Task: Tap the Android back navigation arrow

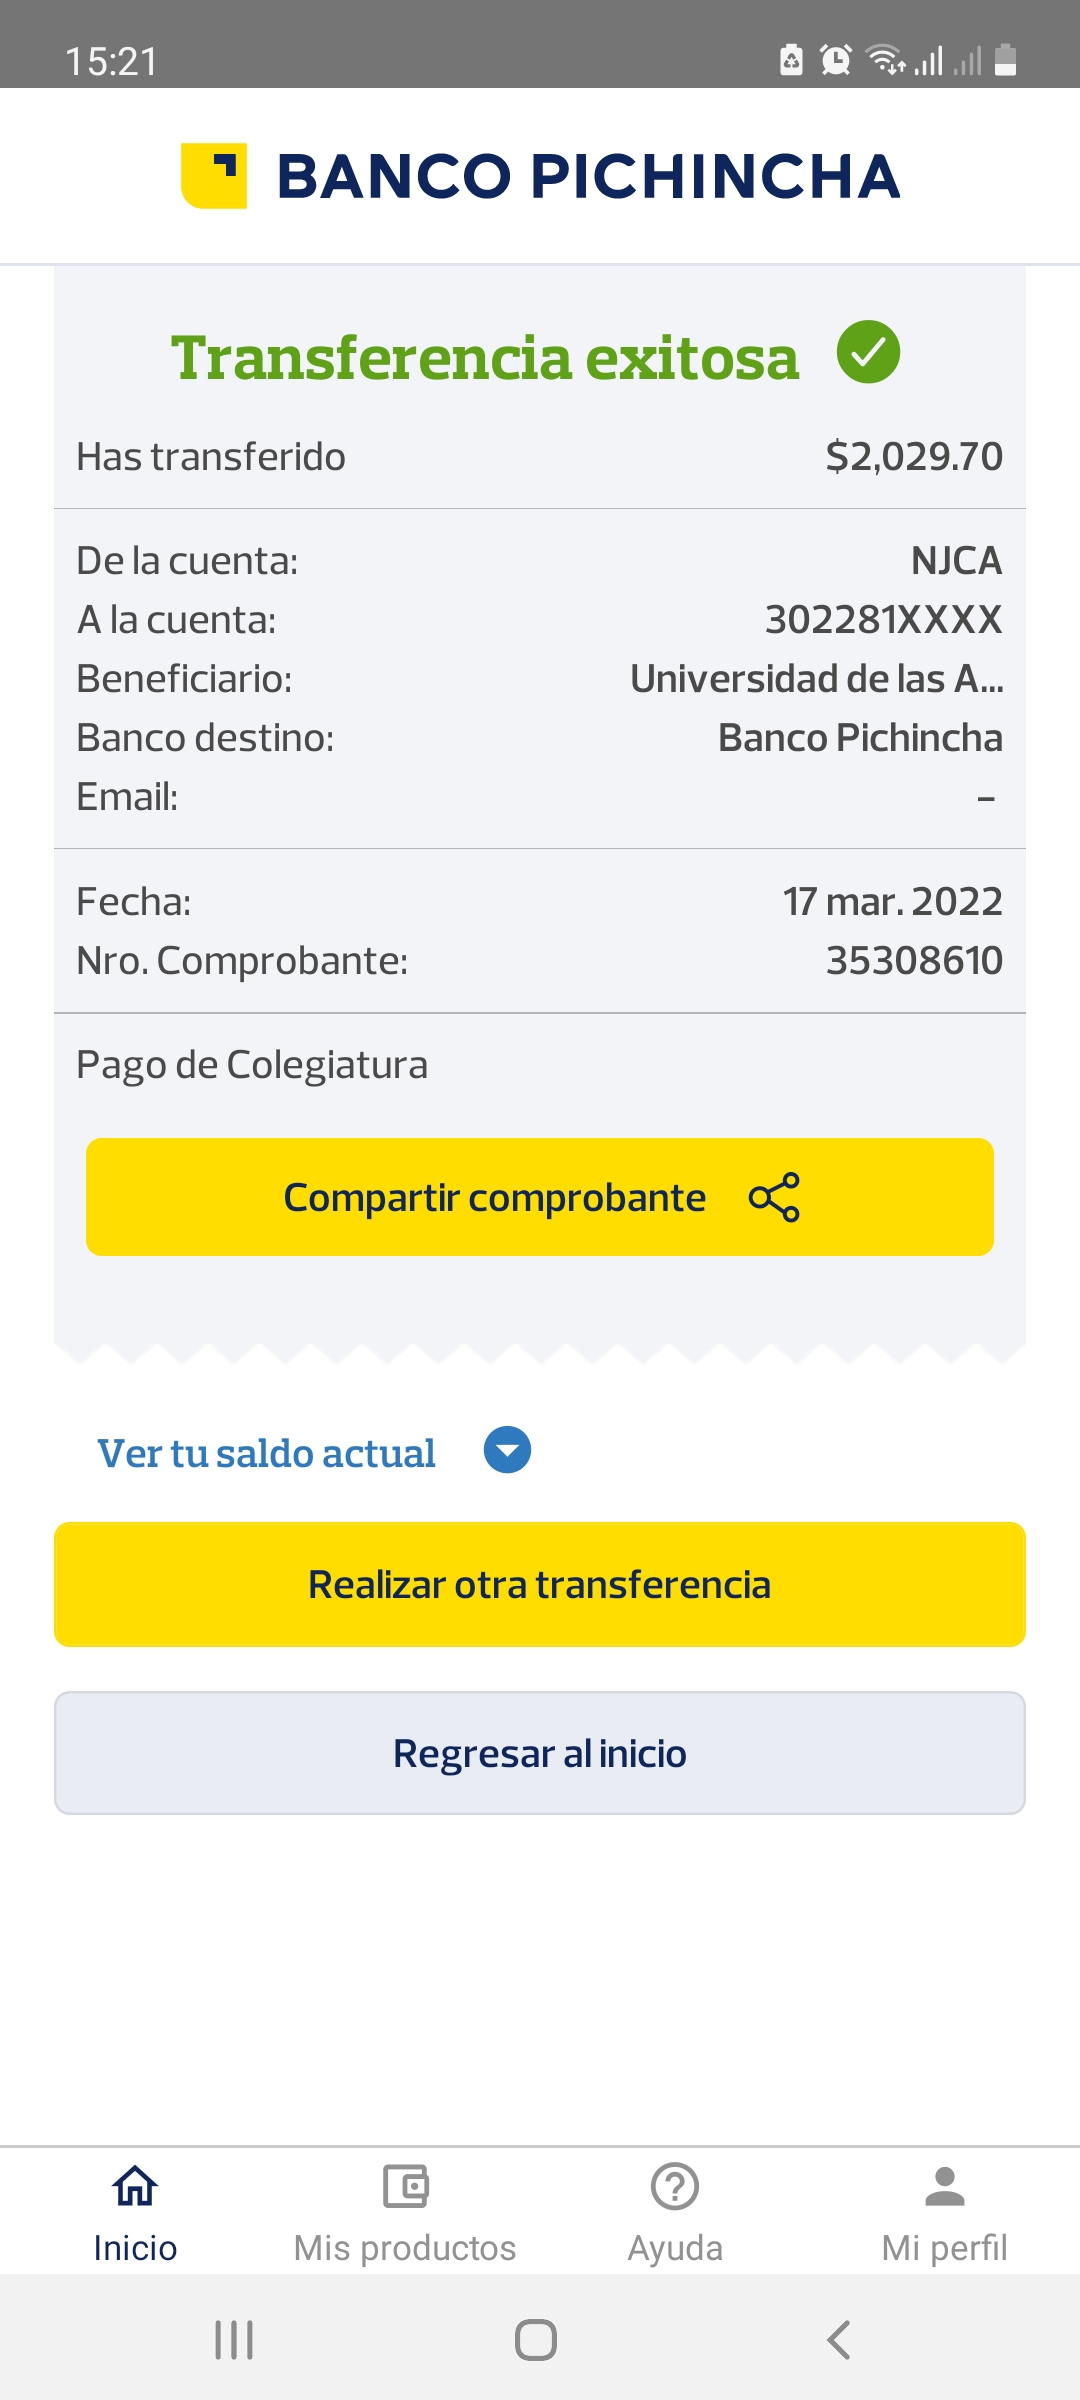Action: pyautogui.click(x=839, y=2340)
